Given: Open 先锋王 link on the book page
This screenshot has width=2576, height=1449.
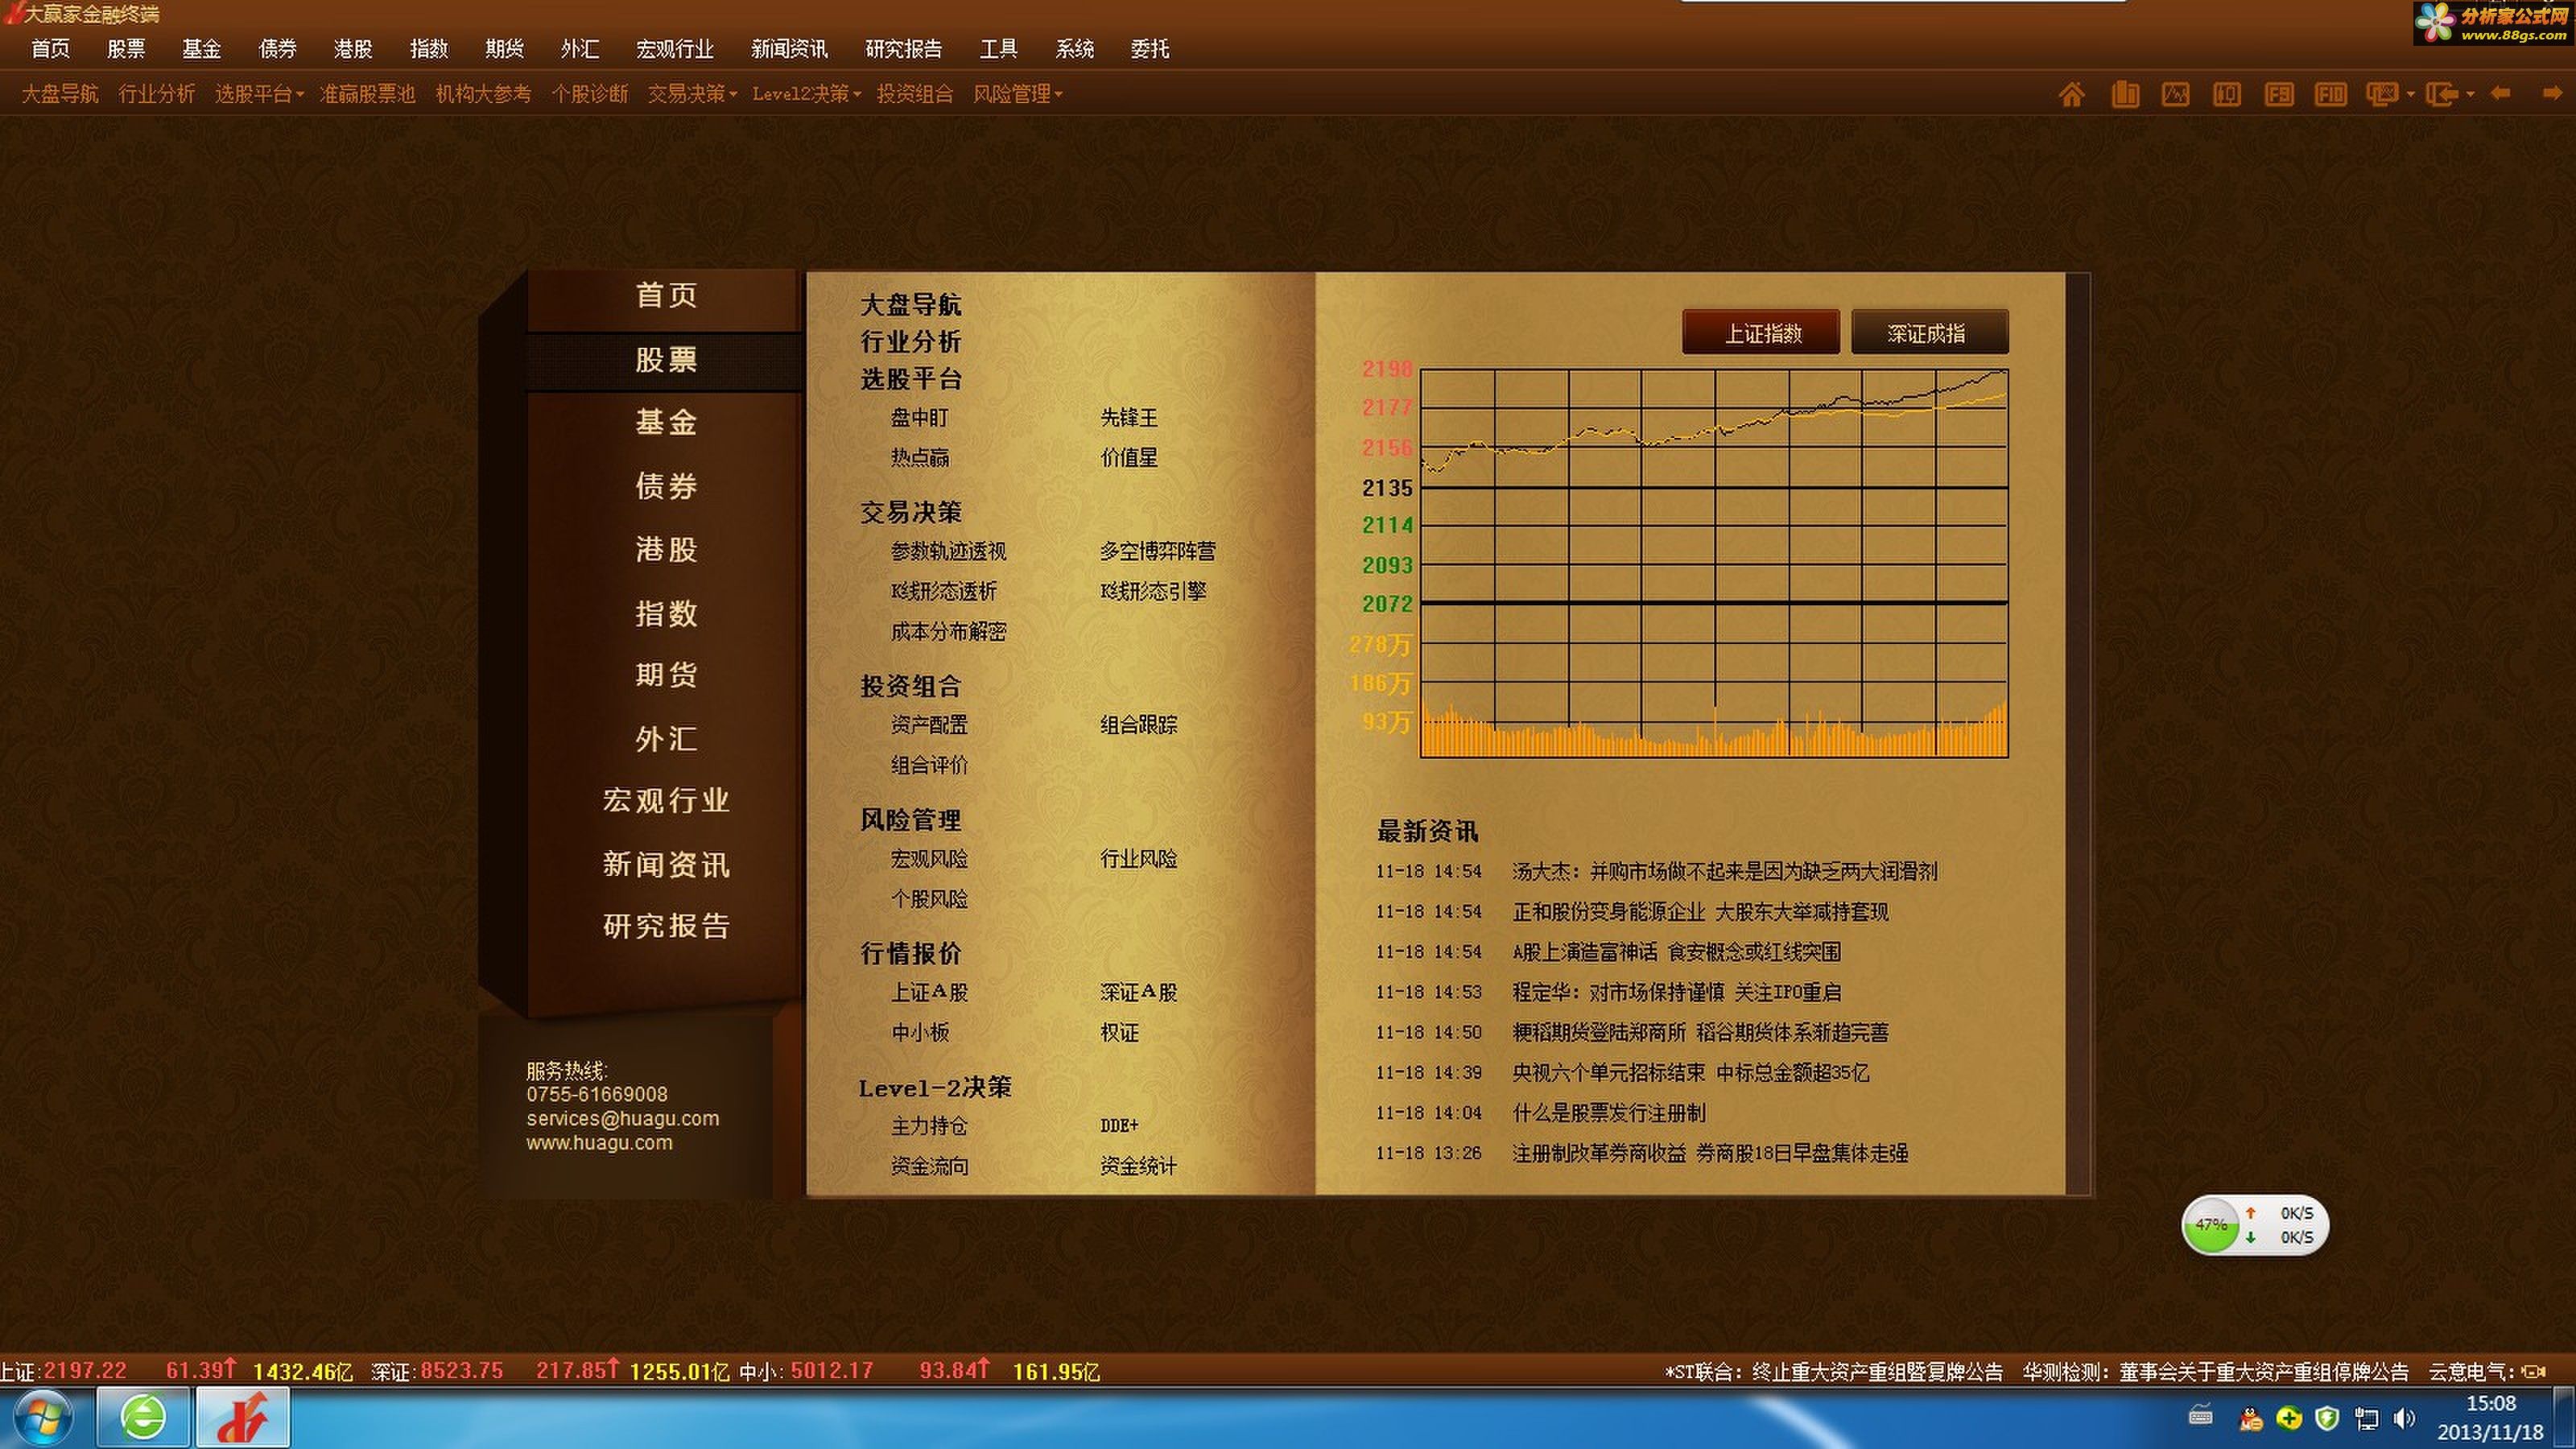Looking at the screenshot, I should [1129, 418].
